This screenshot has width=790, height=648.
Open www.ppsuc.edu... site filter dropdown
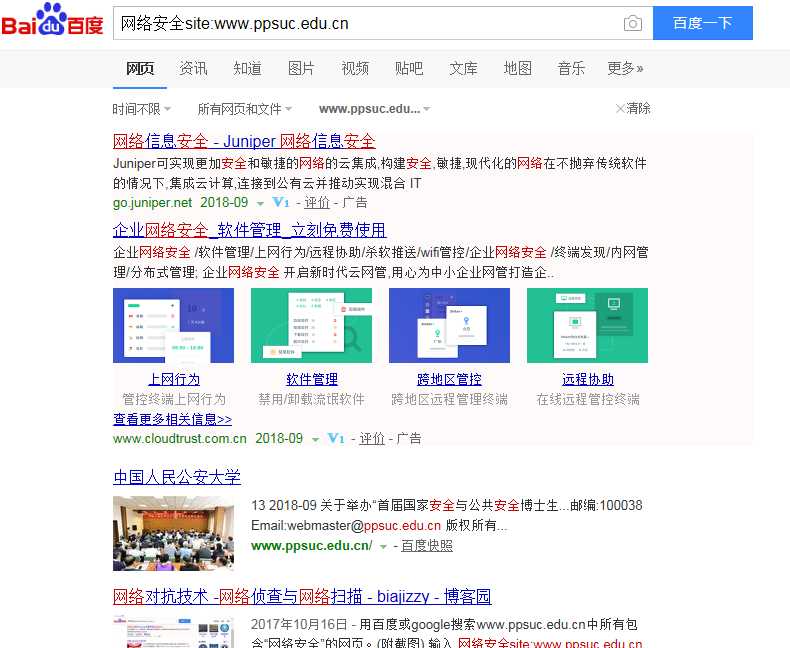374,109
